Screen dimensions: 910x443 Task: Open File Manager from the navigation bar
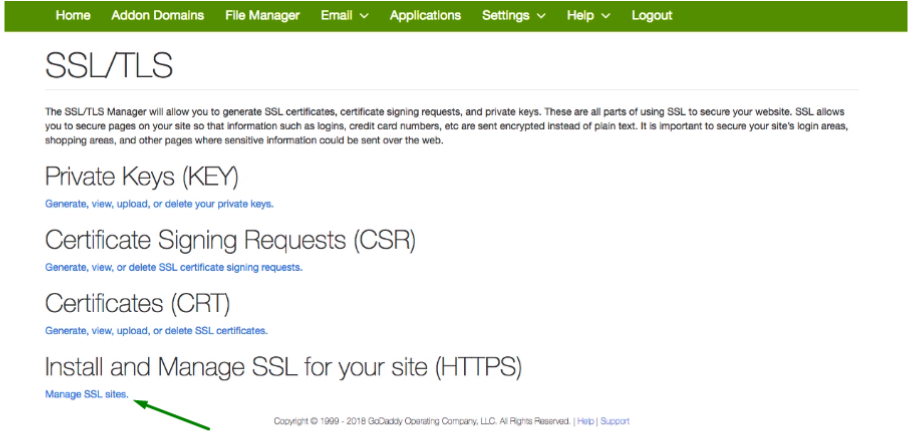pyautogui.click(x=262, y=16)
